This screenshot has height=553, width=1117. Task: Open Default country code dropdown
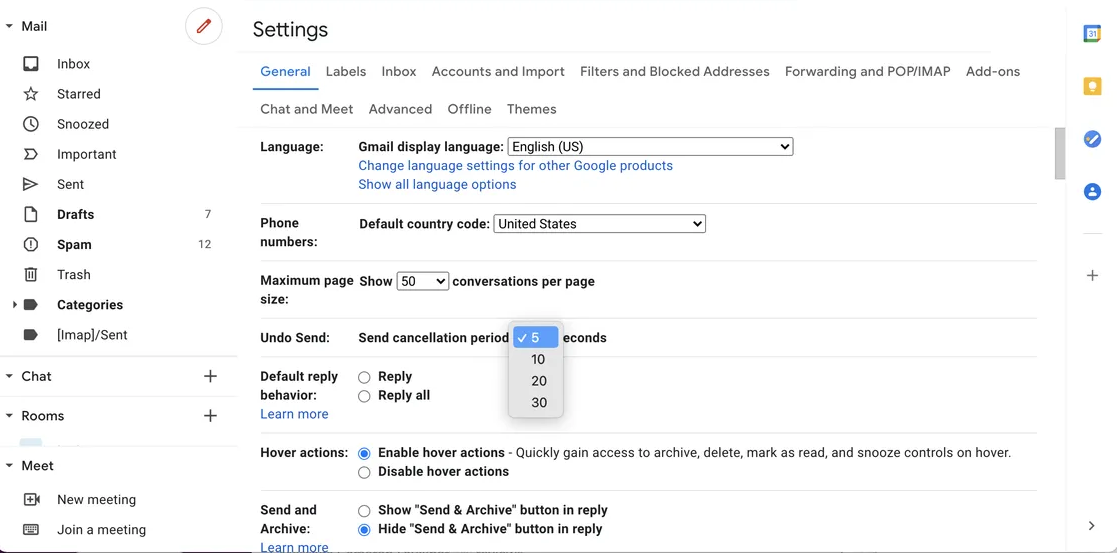pos(599,224)
